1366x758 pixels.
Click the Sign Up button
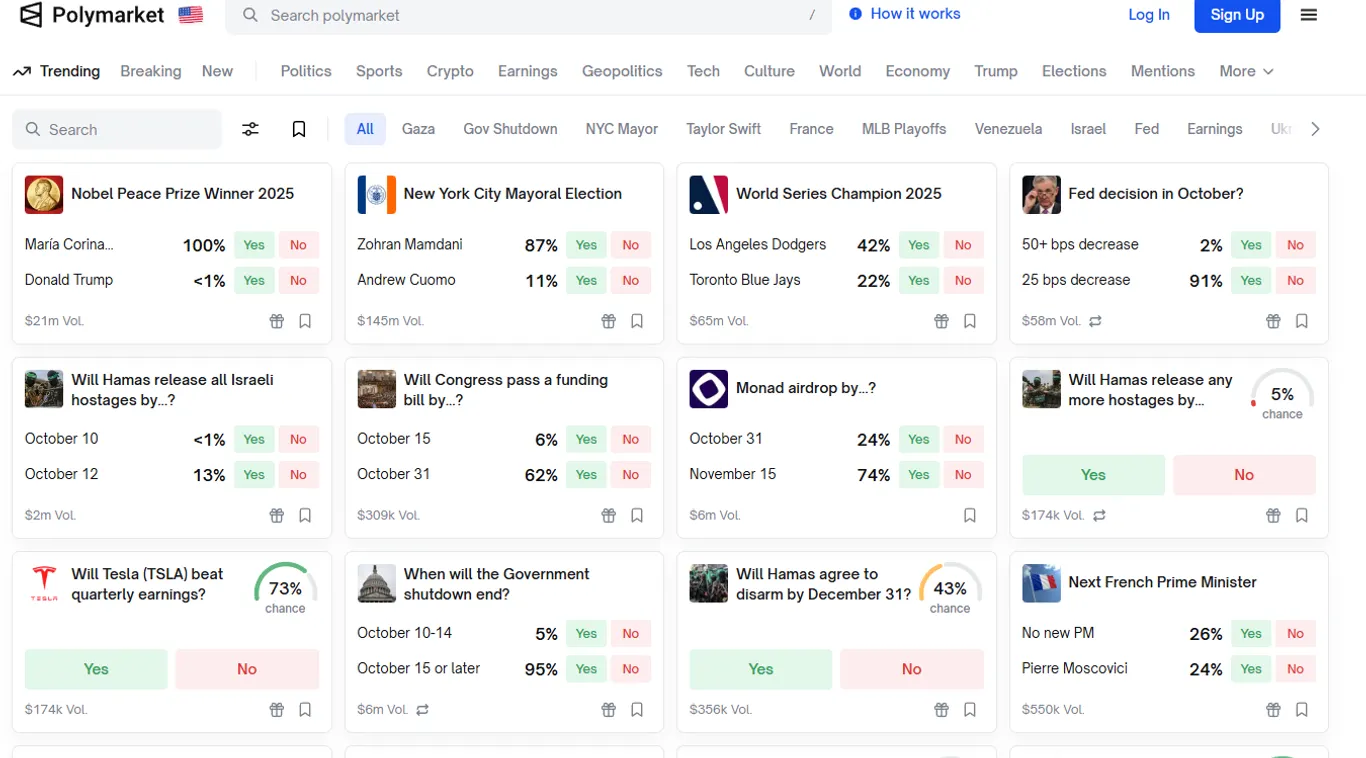click(1237, 15)
